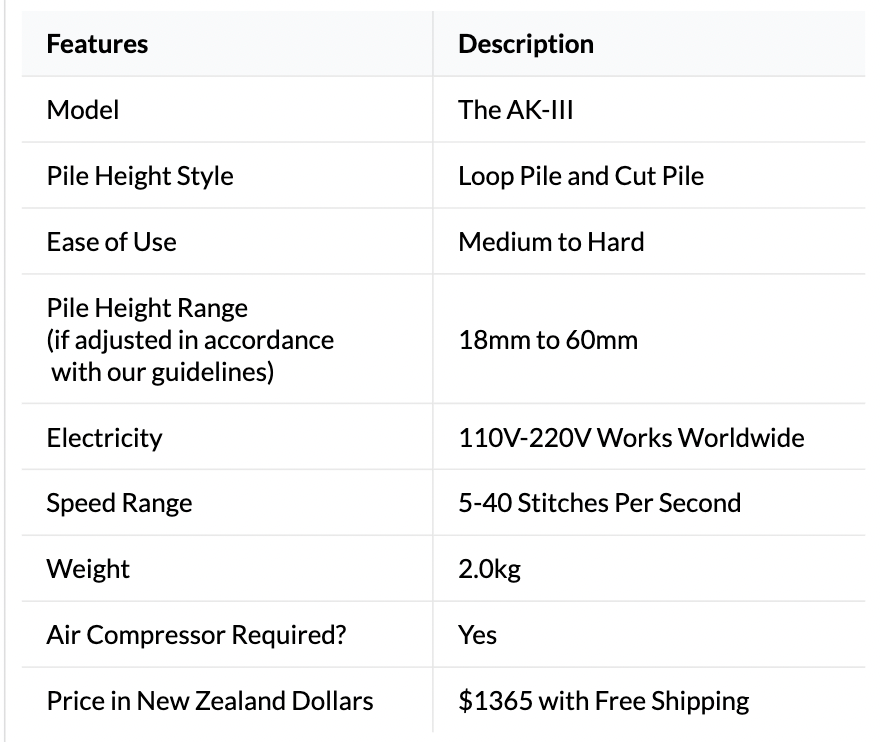Click "The AK-III" model value
The height and width of the screenshot is (742, 880).
point(516,110)
